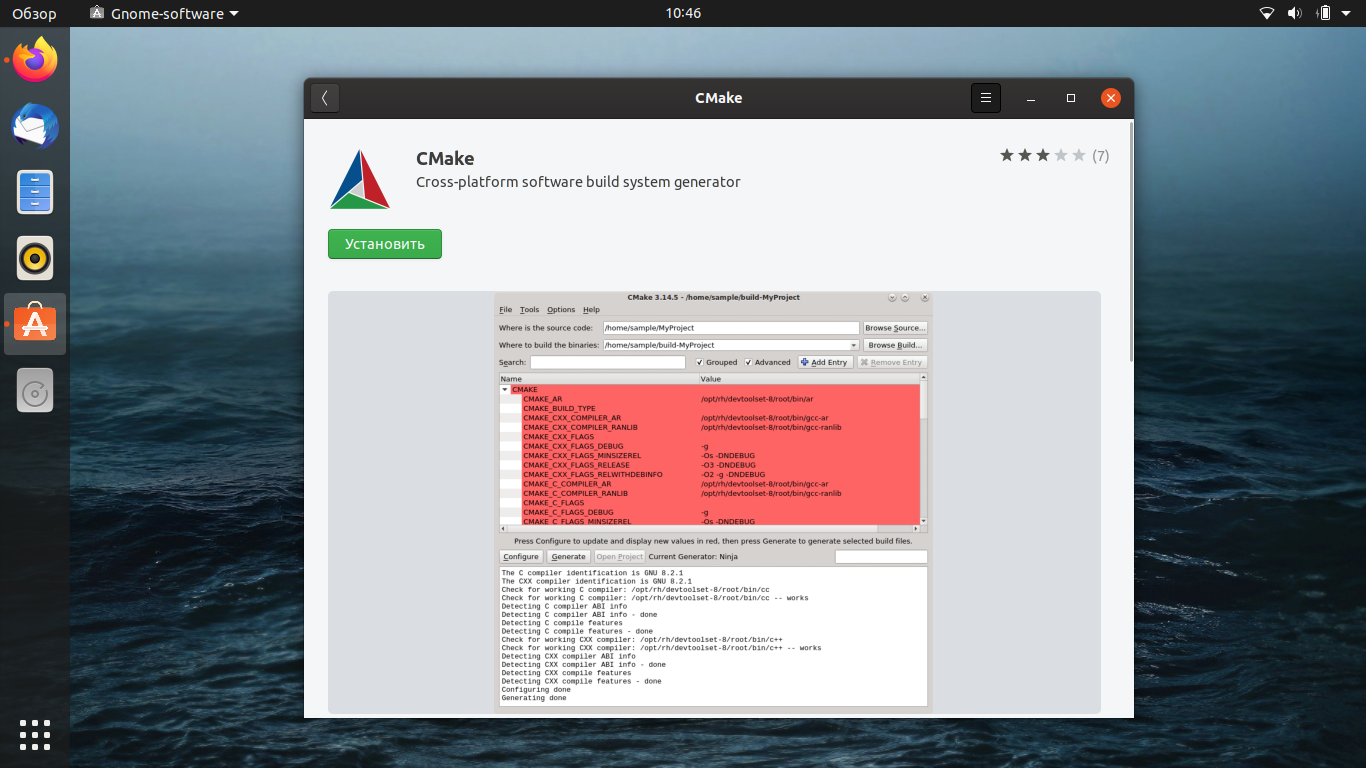Viewport: 1366px width, 768px height.
Task: Click the 10:46 clock
Action: (x=683, y=13)
